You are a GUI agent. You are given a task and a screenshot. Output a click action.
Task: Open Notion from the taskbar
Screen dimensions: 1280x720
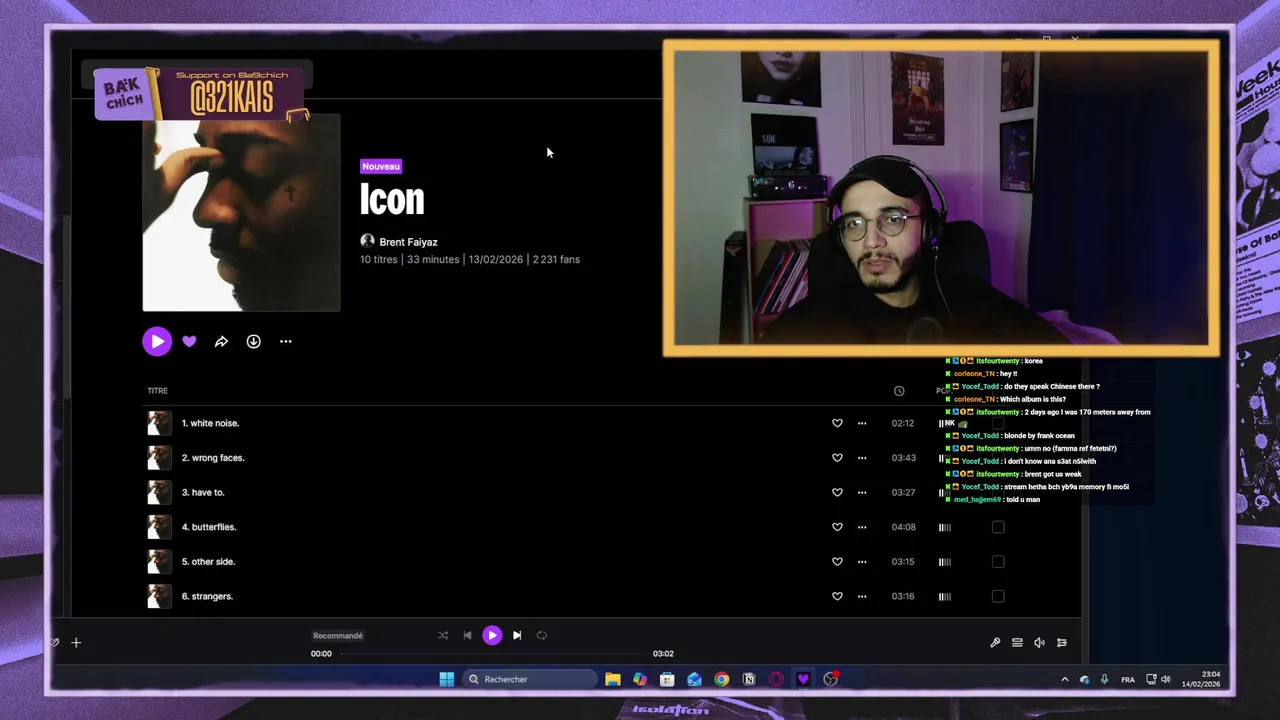coord(749,679)
